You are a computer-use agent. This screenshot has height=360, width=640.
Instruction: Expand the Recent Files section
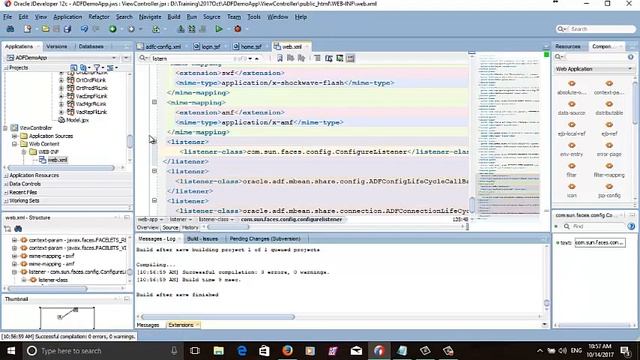click(6, 192)
